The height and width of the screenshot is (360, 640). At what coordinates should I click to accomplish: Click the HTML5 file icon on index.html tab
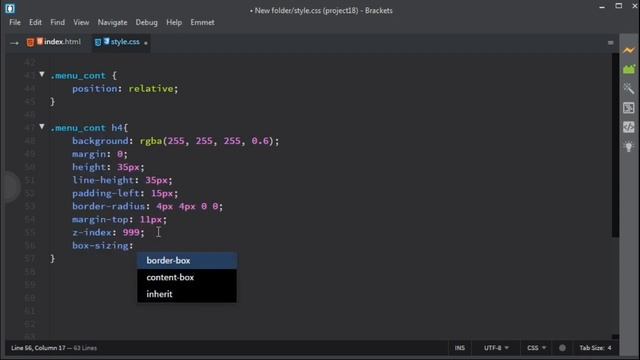tap(30, 42)
